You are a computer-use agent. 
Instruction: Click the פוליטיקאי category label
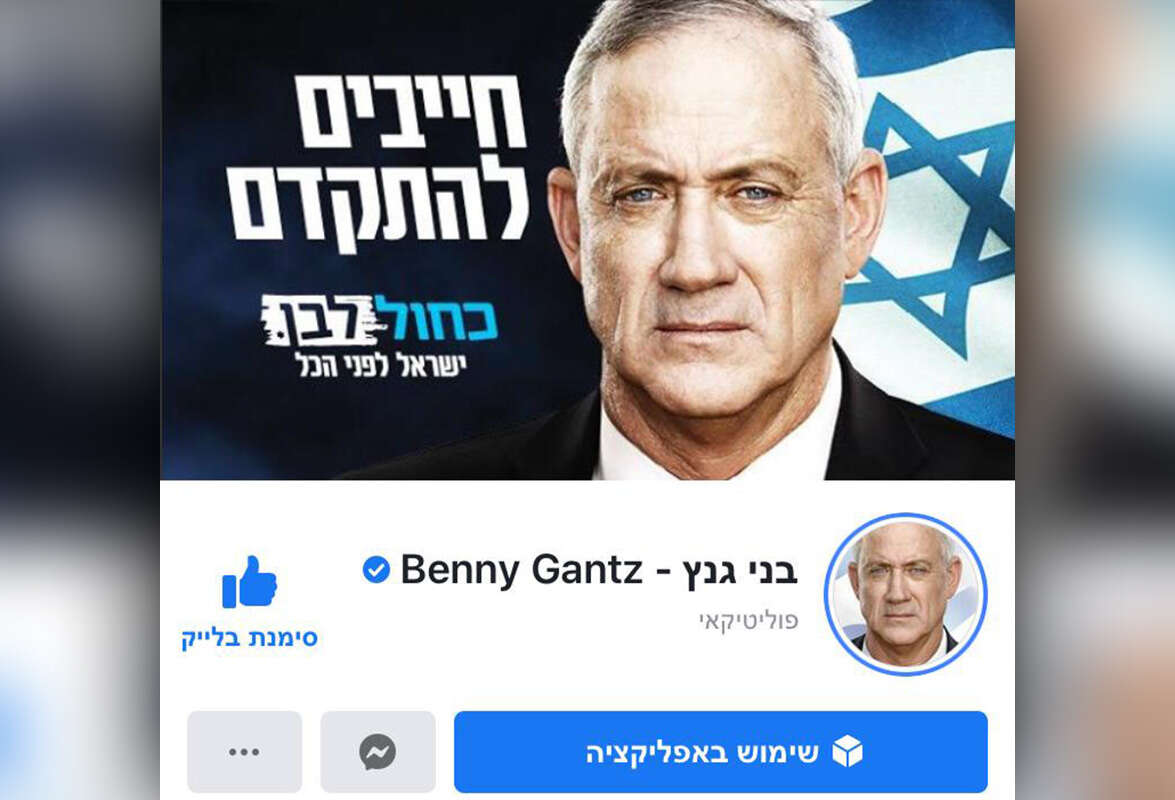point(749,621)
